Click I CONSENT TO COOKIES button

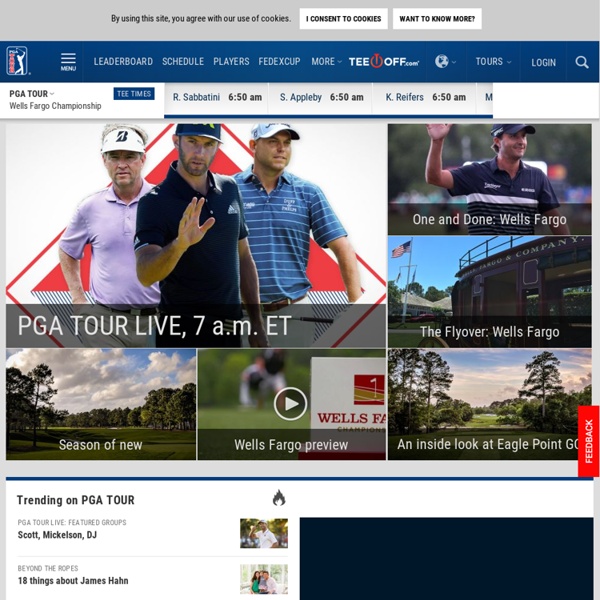click(343, 19)
